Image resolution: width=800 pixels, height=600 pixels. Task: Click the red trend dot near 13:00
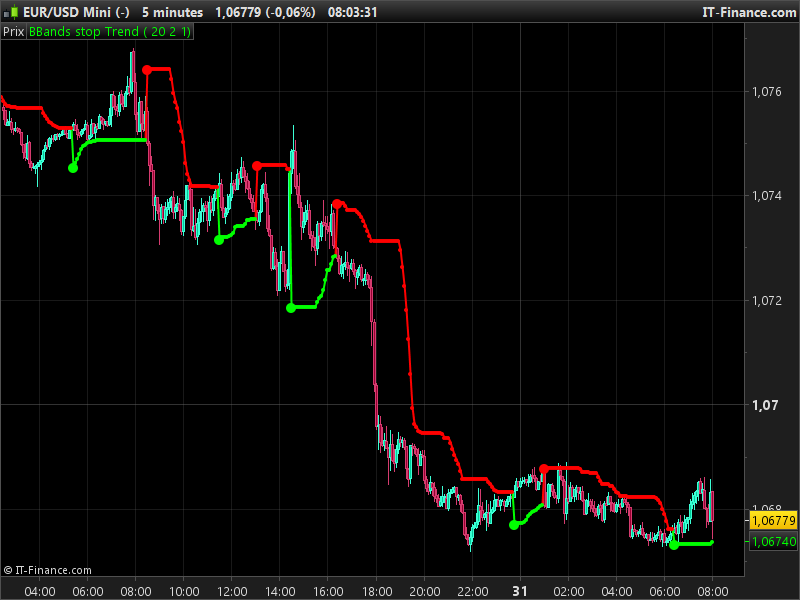pyautogui.click(x=257, y=166)
